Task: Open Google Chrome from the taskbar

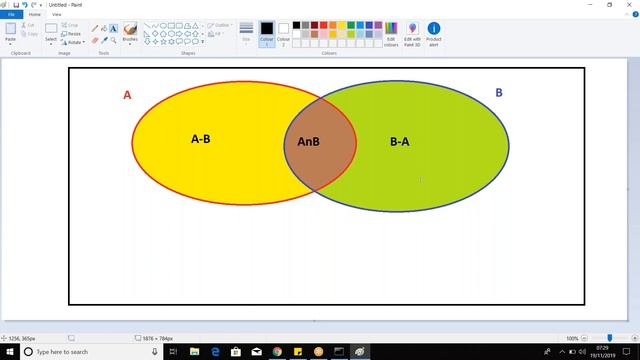Action: [x=277, y=351]
